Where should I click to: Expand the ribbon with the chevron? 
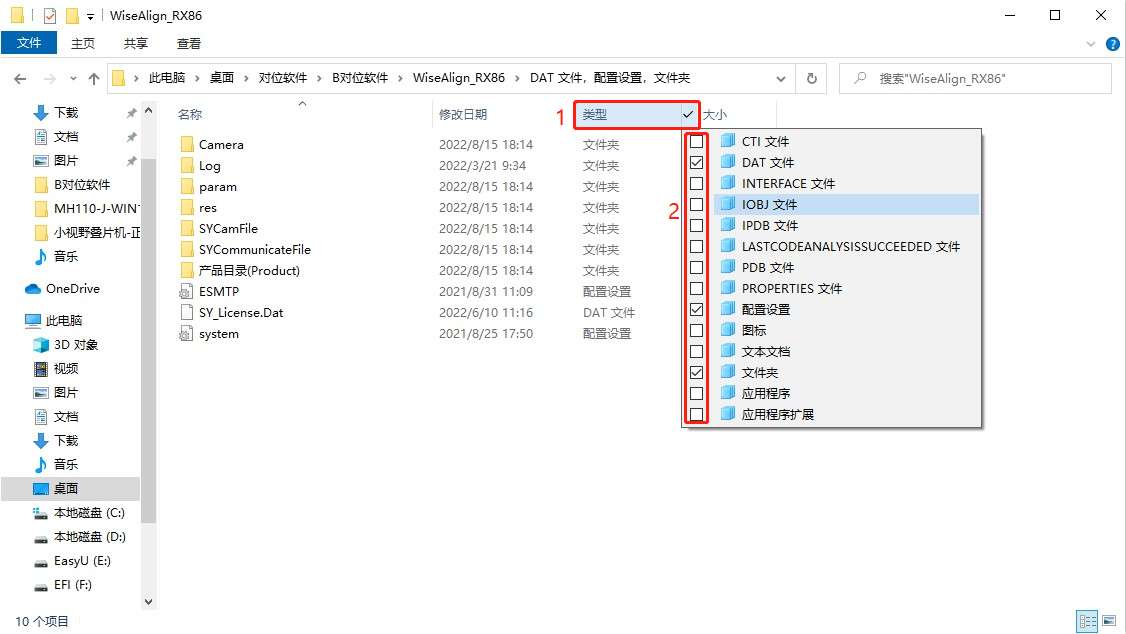1092,44
